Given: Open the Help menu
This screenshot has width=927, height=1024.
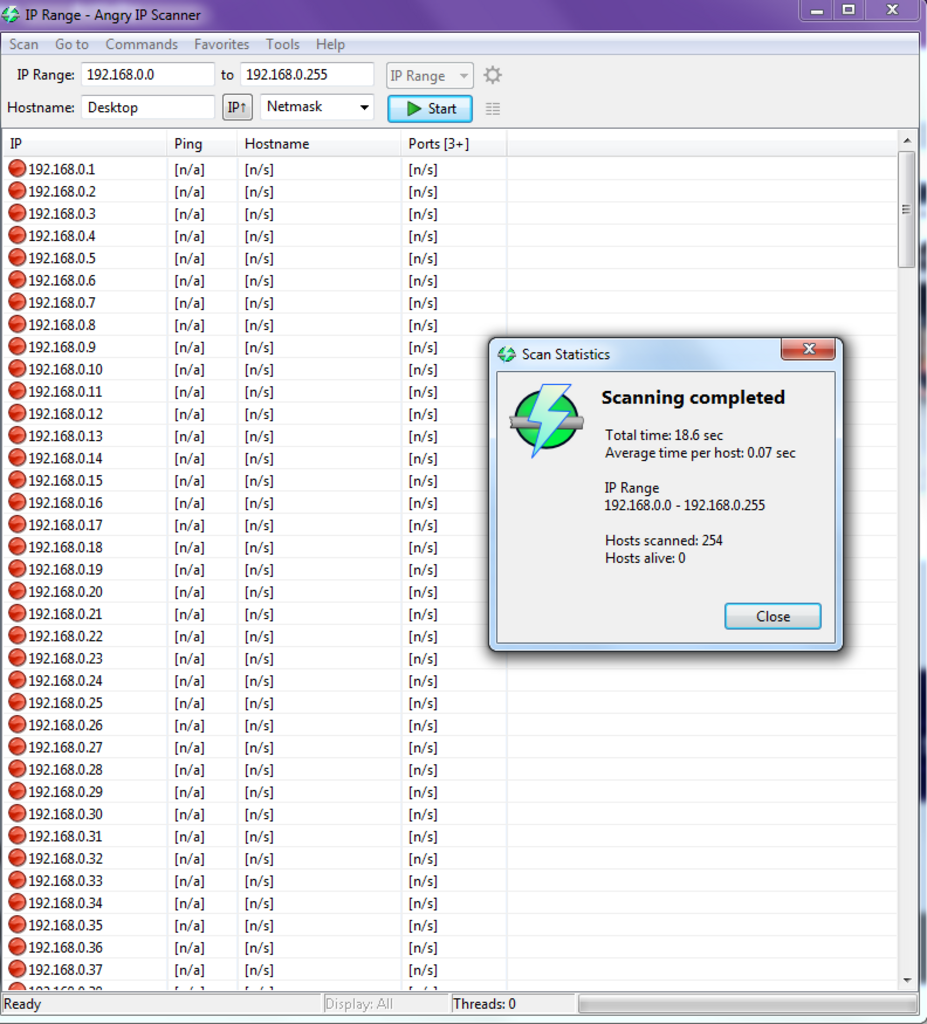Looking at the screenshot, I should pos(330,44).
